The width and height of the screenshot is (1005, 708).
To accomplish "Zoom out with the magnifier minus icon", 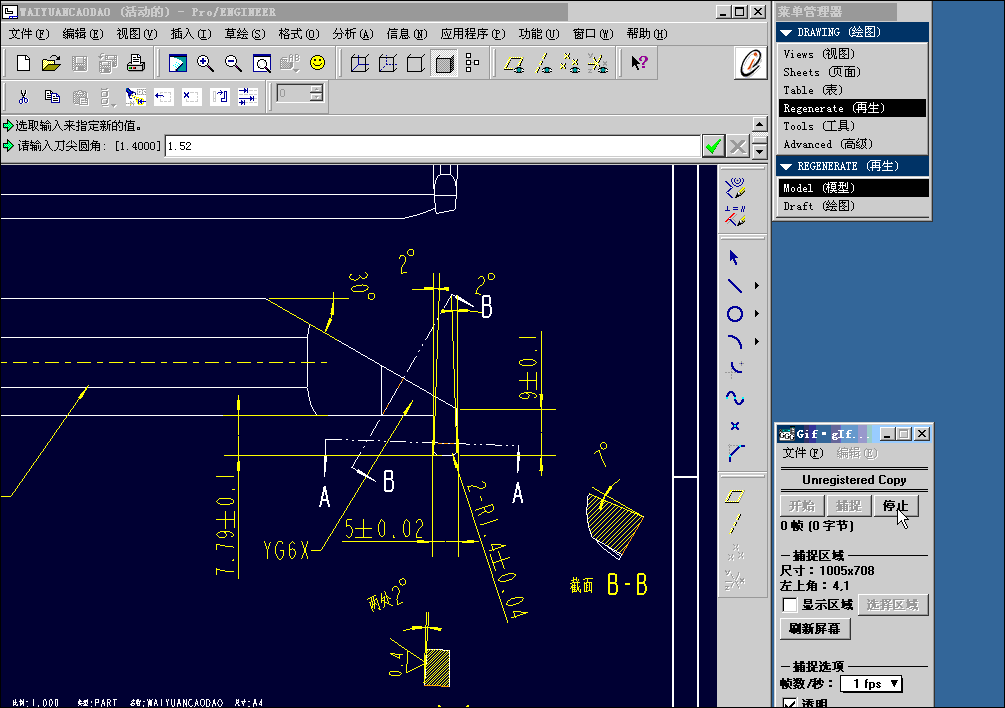I will point(233,63).
